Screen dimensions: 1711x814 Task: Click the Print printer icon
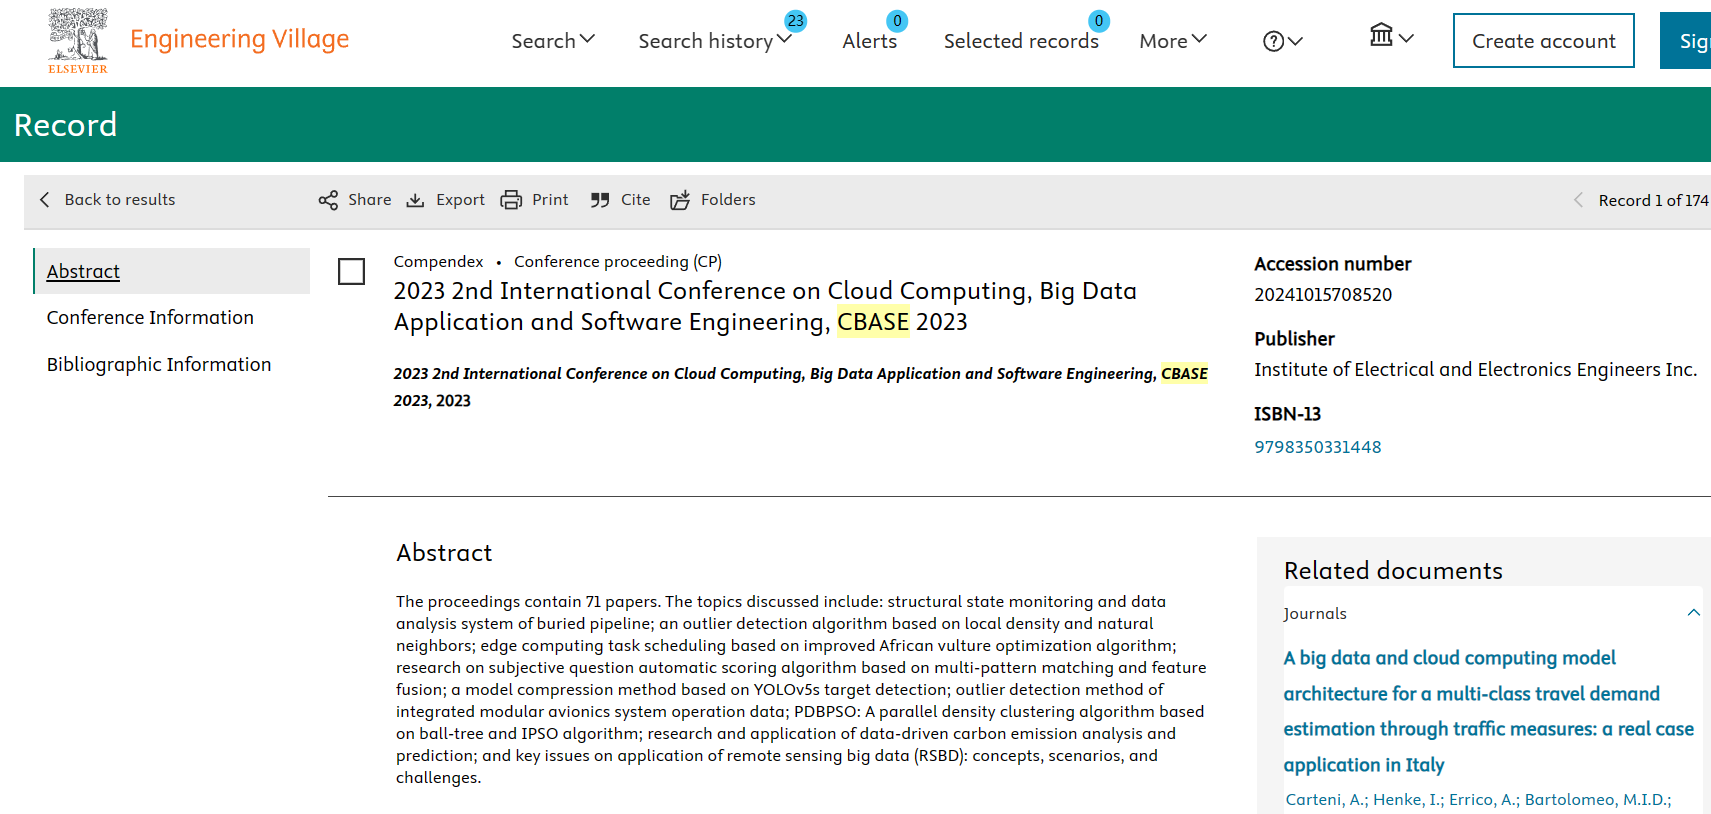pyautogui.click(x=511, y=200)
